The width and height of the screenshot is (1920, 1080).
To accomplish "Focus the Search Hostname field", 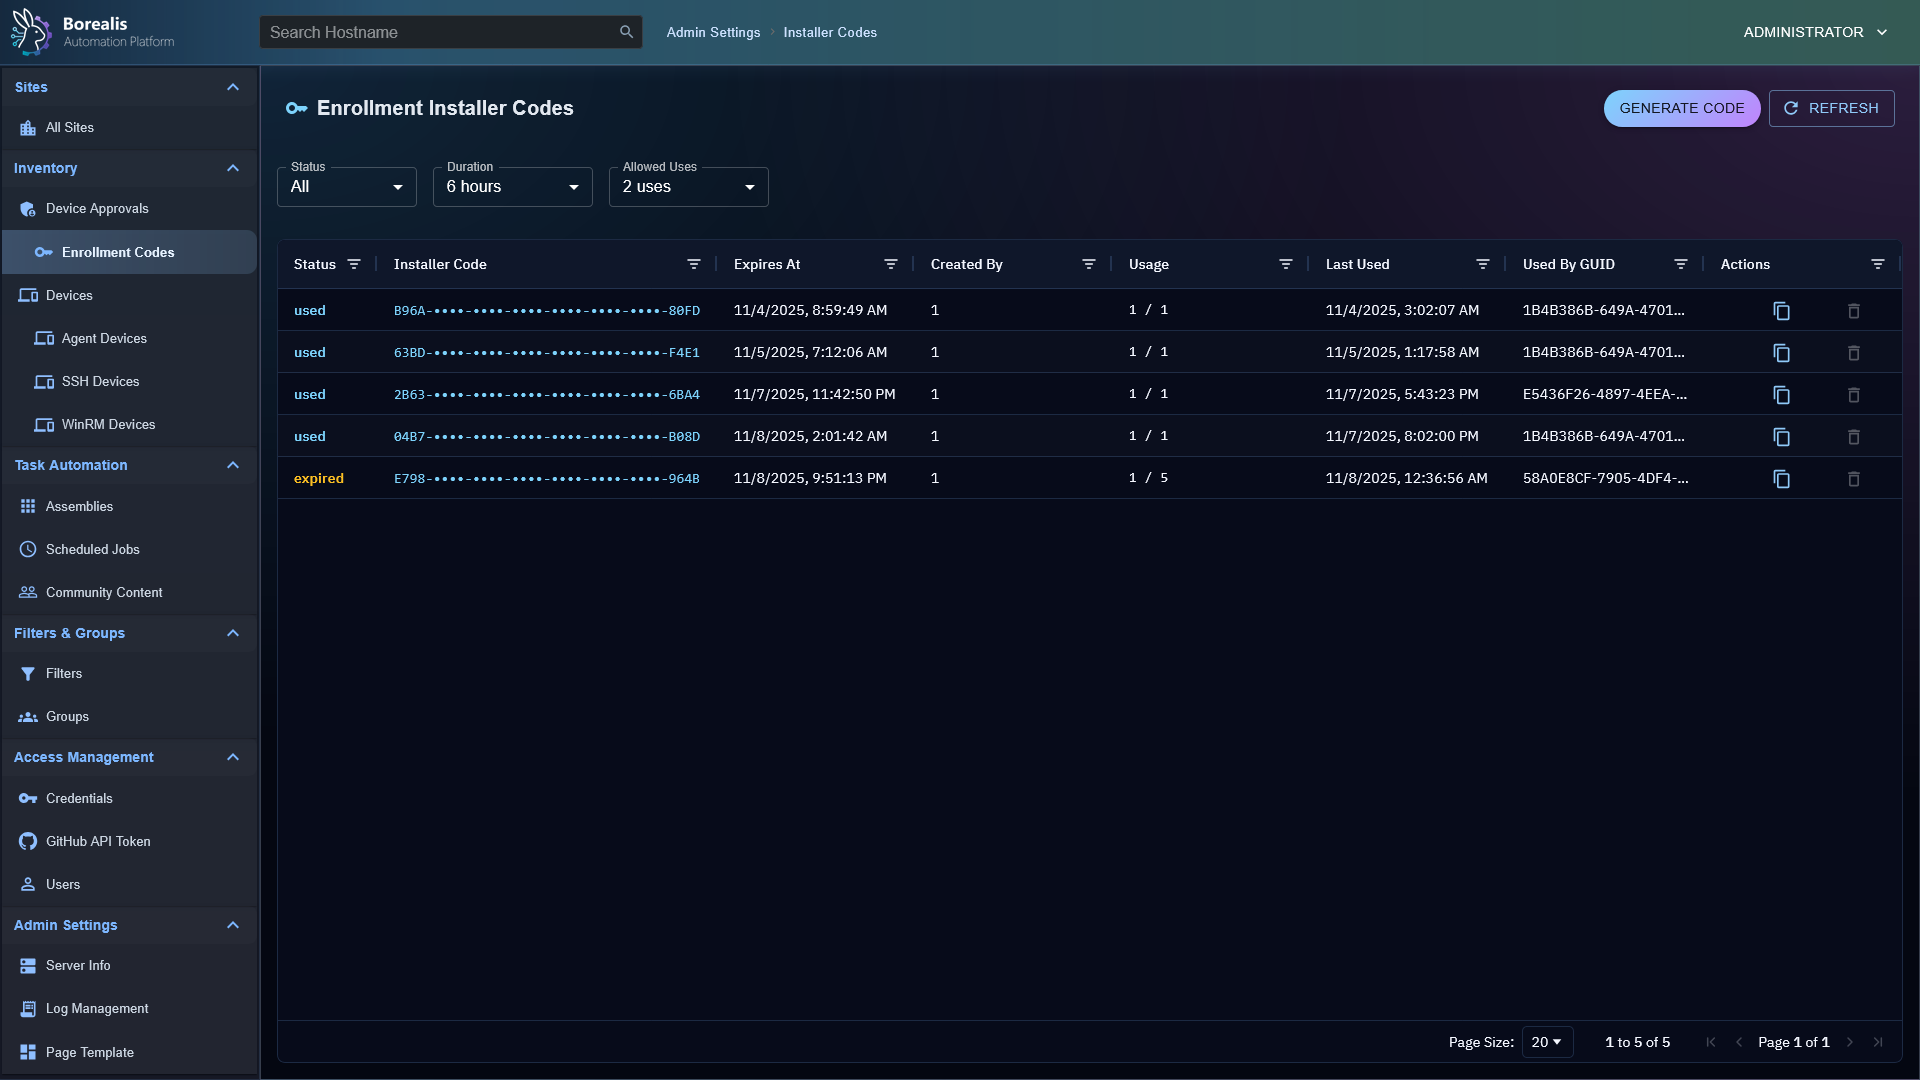I will point(440,32).
